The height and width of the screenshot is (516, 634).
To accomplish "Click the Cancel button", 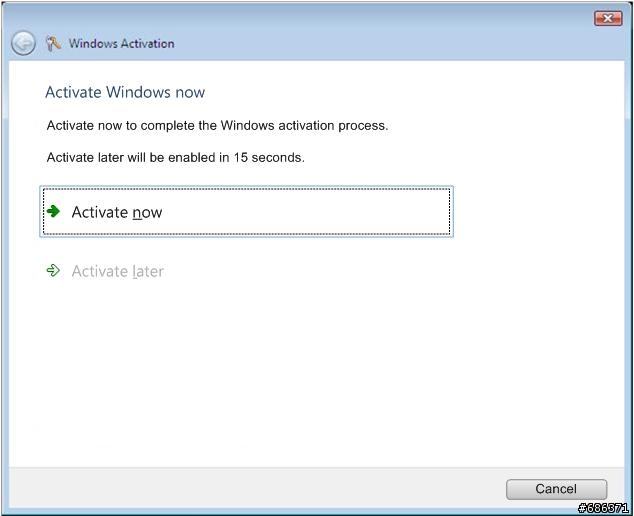I will click(x=556, y=489).
